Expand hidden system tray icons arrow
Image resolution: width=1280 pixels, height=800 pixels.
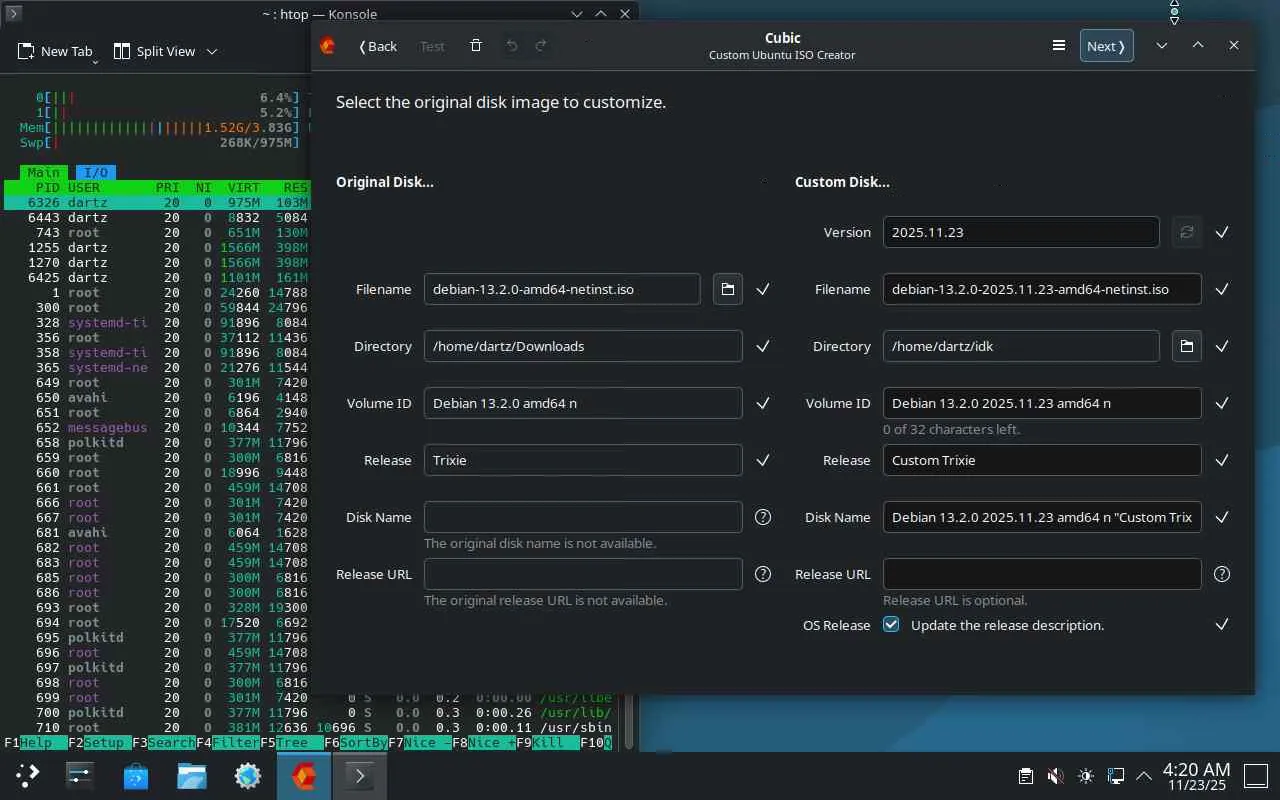tap(1145, 776)
